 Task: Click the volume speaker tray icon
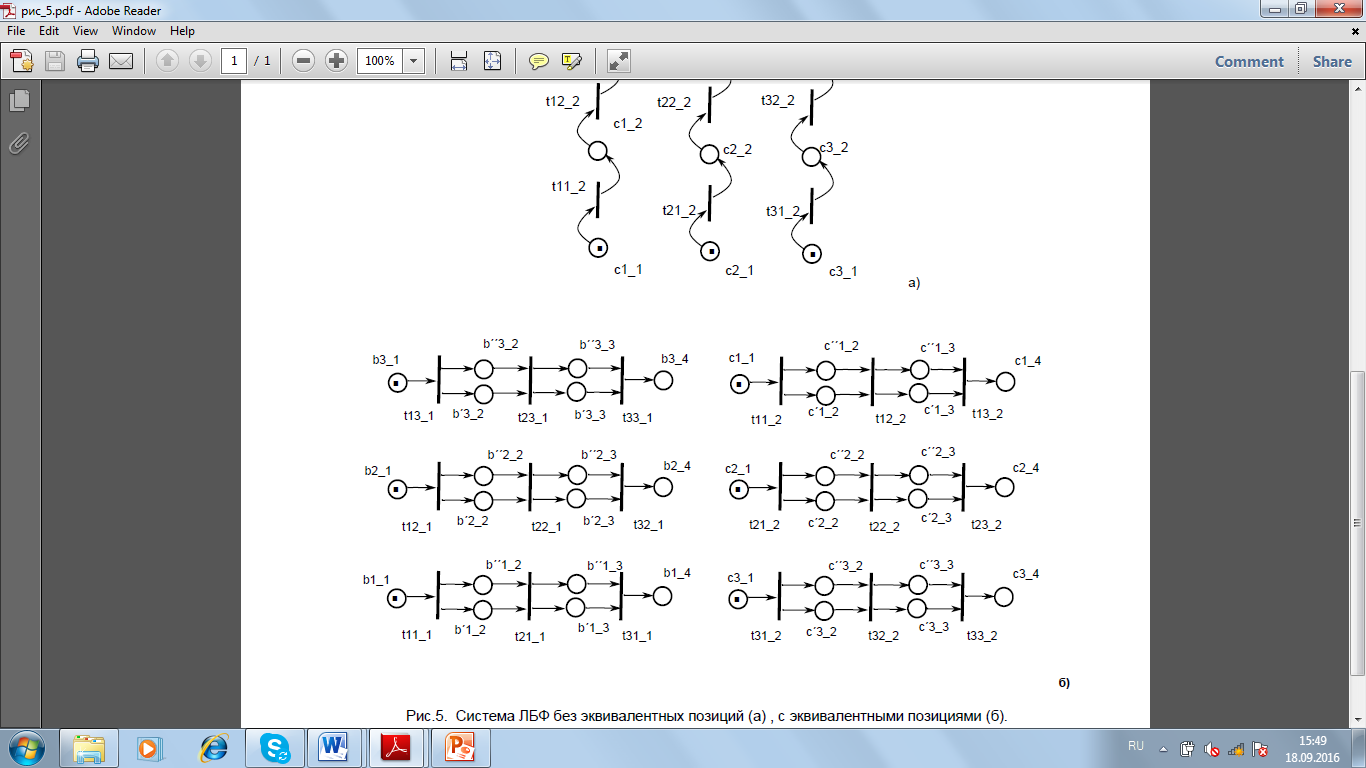coord(1212,748)
